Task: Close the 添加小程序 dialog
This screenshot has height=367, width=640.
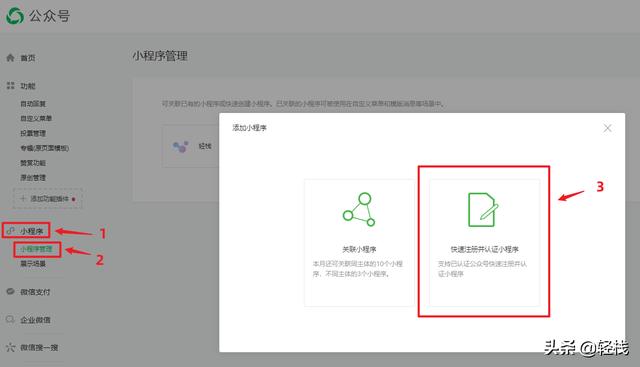Action: coord(607,128)
